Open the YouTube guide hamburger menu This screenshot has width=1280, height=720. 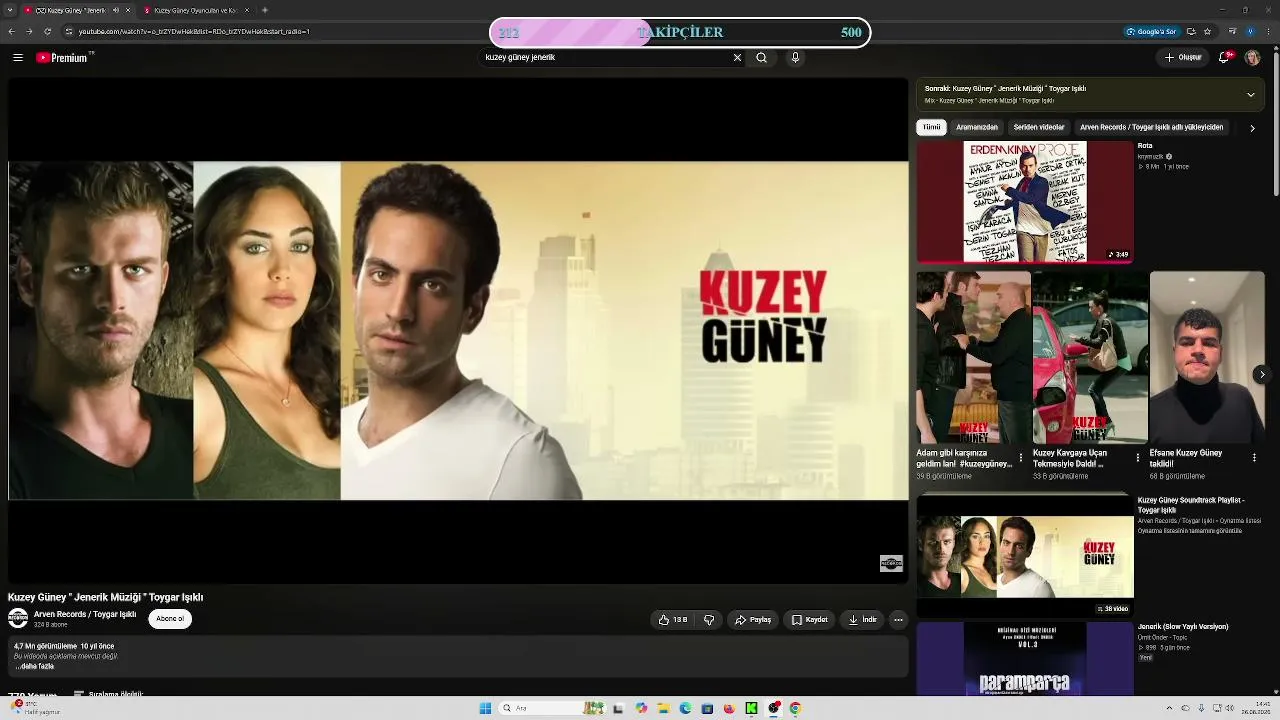tap(18, 58)
